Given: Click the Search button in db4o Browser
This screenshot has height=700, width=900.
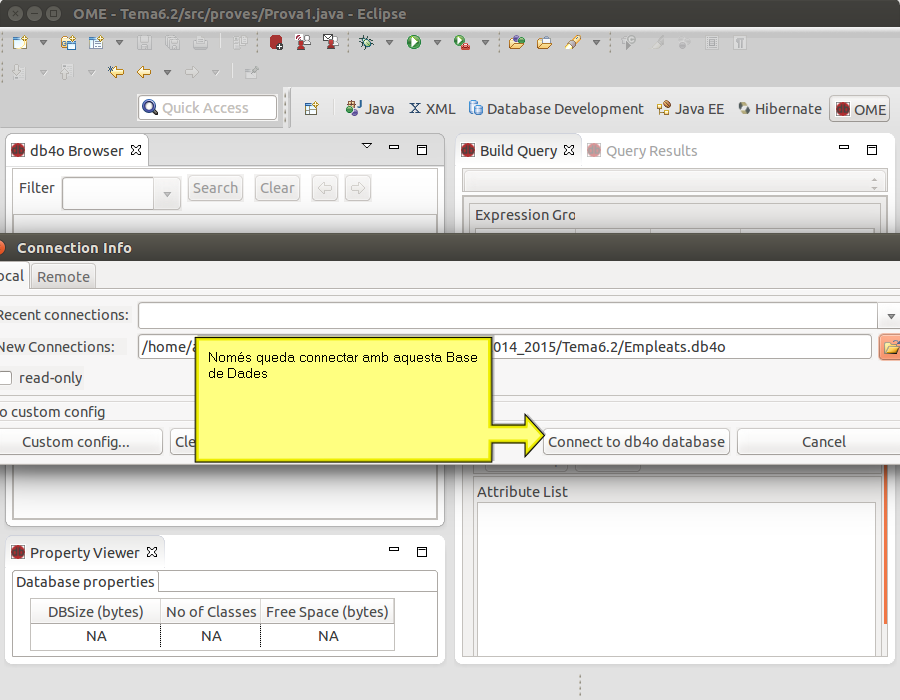Looking at the screenshot, I should coord(215,188).
